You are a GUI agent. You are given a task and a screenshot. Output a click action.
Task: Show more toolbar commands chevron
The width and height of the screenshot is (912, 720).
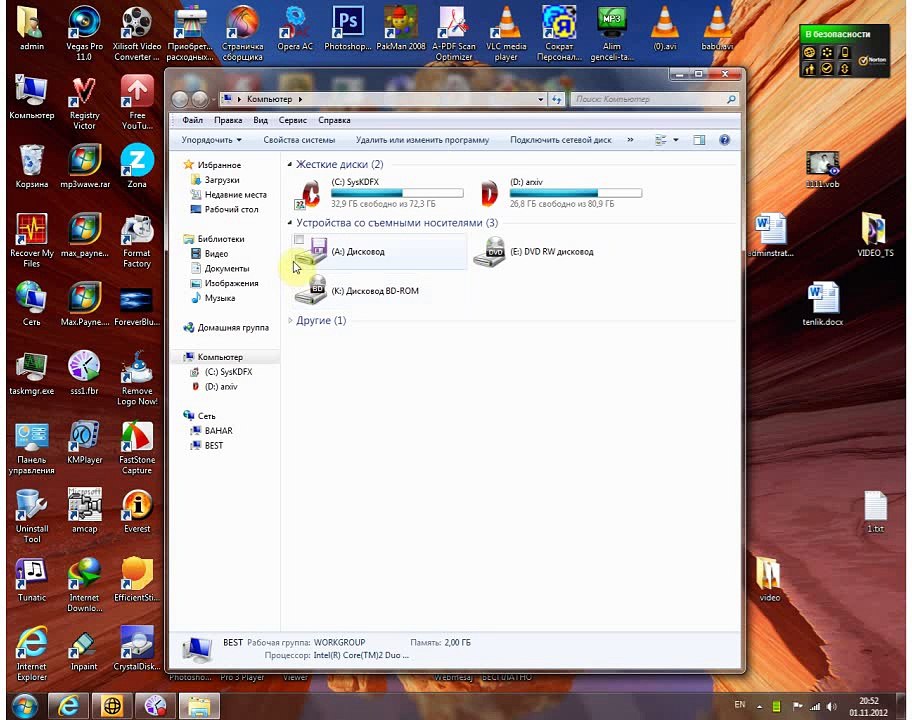[x=630, y=140]
